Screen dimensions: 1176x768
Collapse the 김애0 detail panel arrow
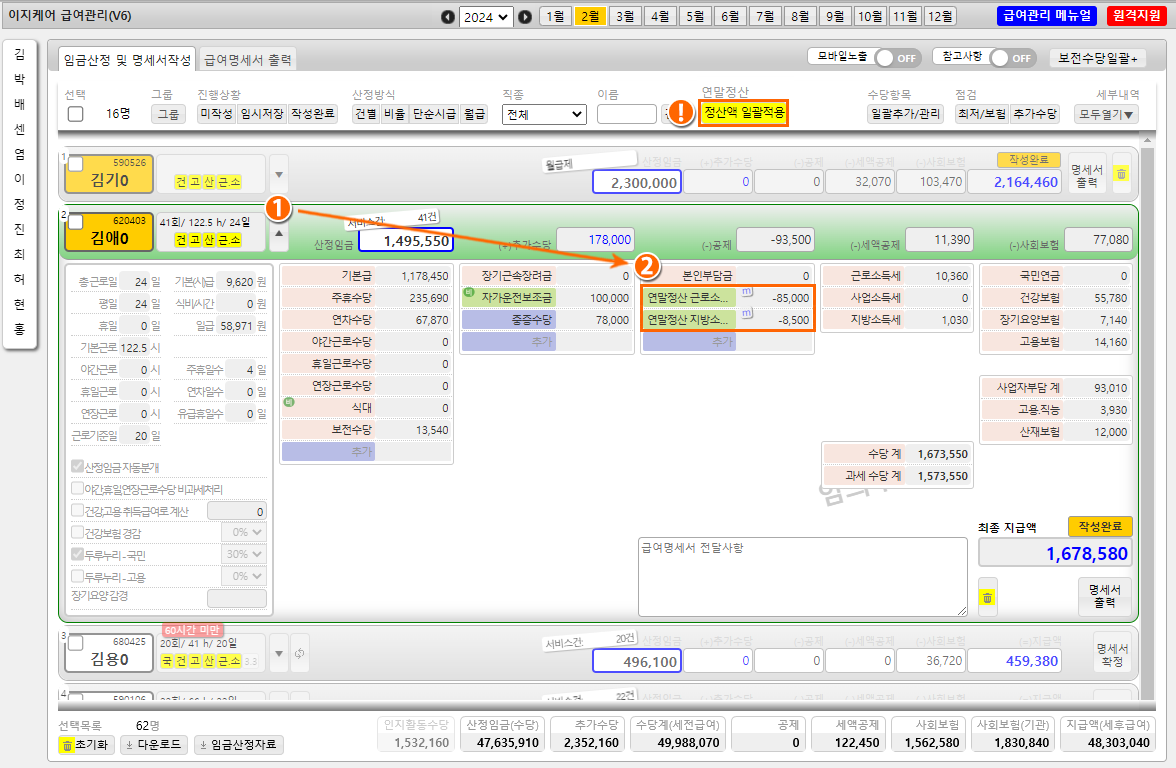pos(279,236)
